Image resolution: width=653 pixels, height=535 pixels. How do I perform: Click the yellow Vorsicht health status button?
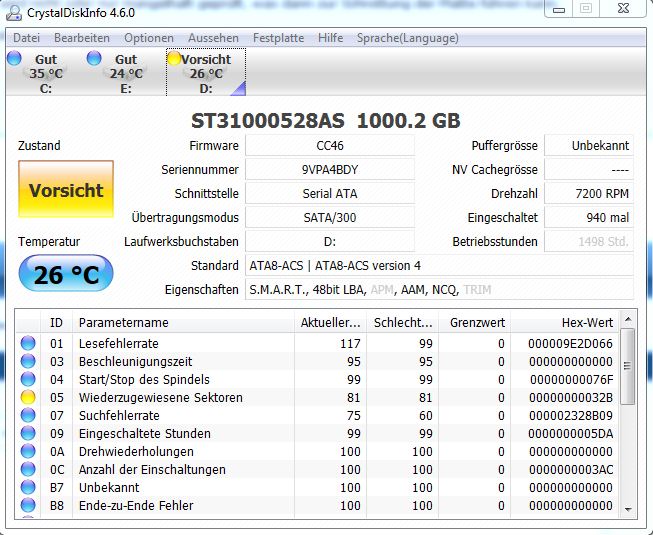coord(66,189)
